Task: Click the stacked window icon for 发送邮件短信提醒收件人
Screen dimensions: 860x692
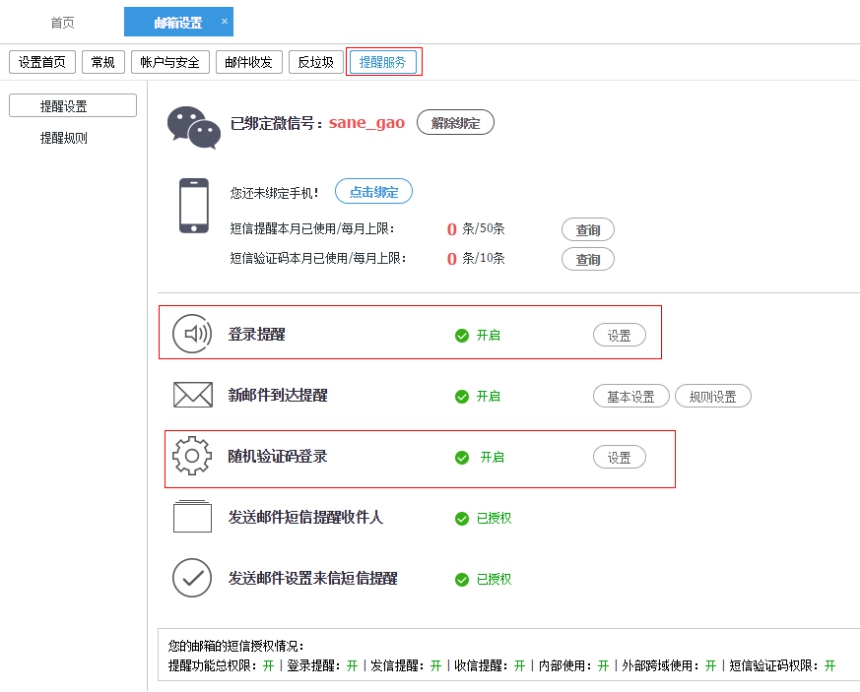Action: click(x=193, y=516)
